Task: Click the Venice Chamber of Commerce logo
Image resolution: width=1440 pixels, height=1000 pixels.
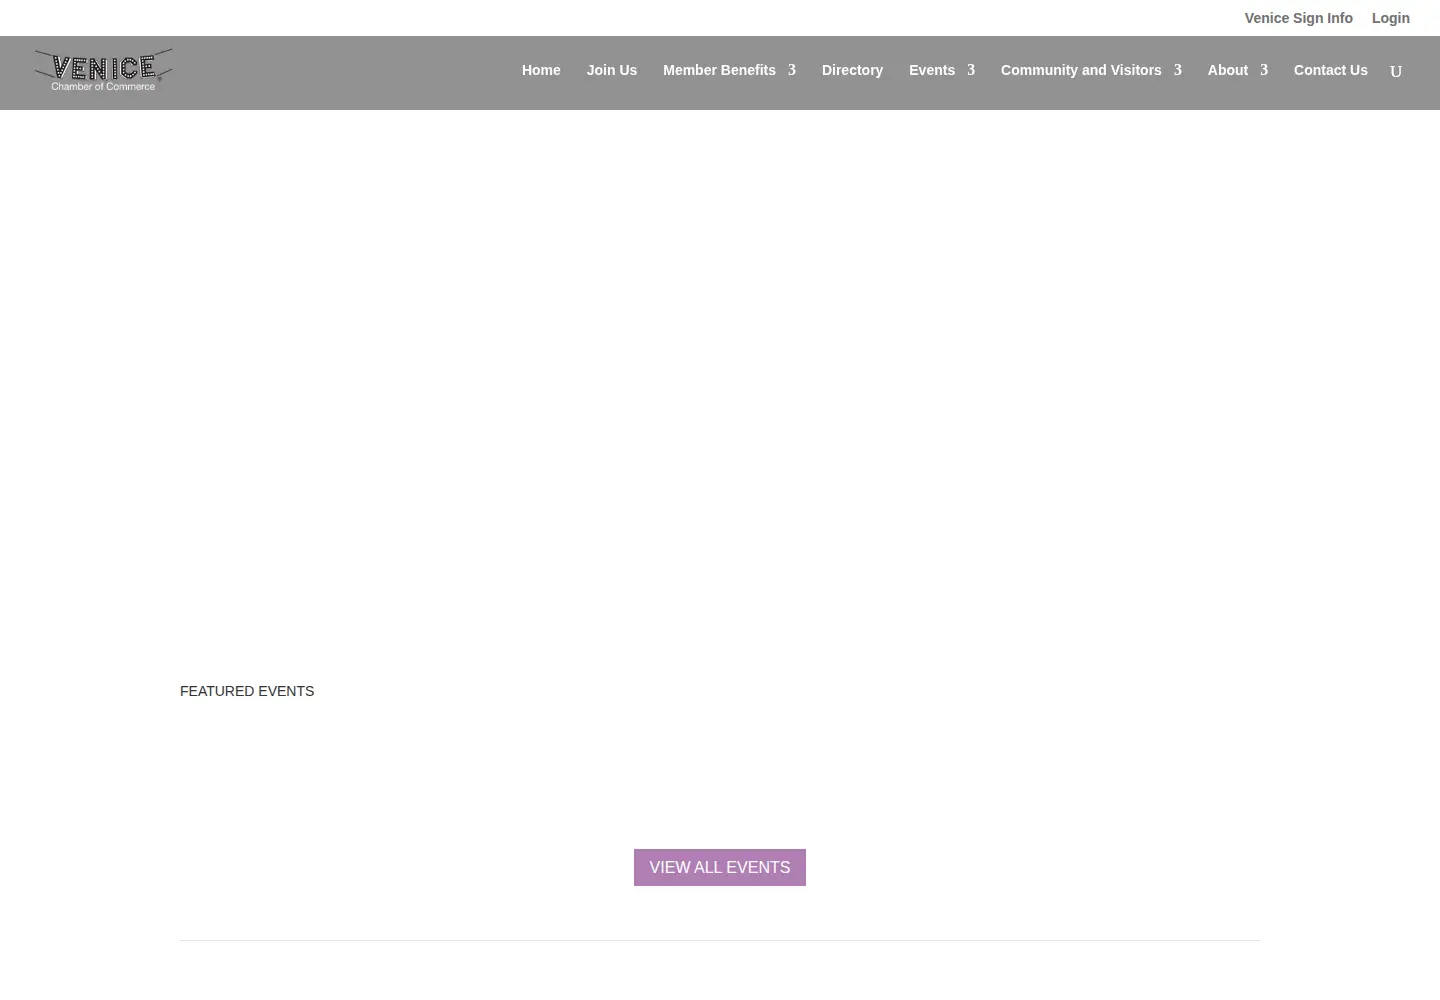Action: pyautogui.click(x=103, y=71)
